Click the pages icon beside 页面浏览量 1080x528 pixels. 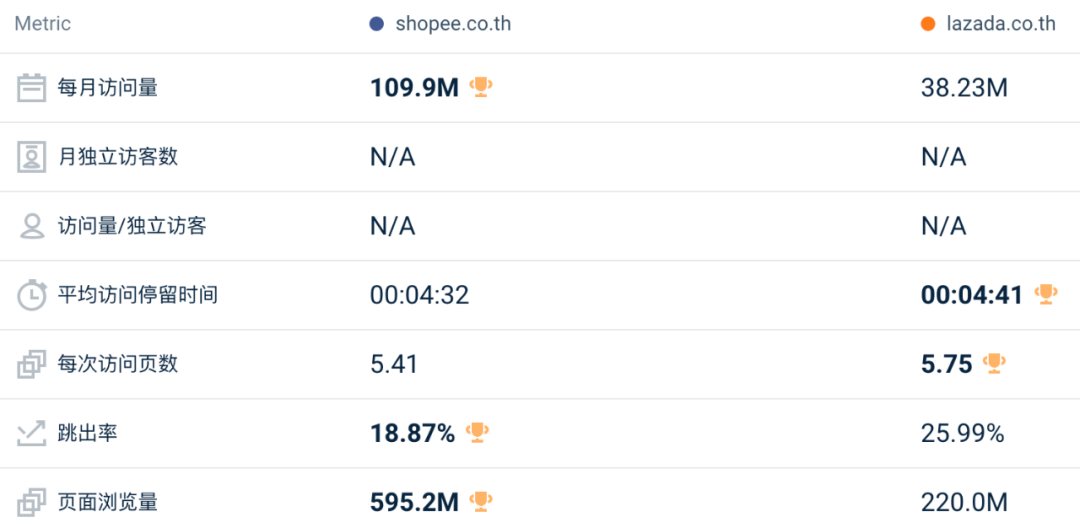click(x=31, y=502)
